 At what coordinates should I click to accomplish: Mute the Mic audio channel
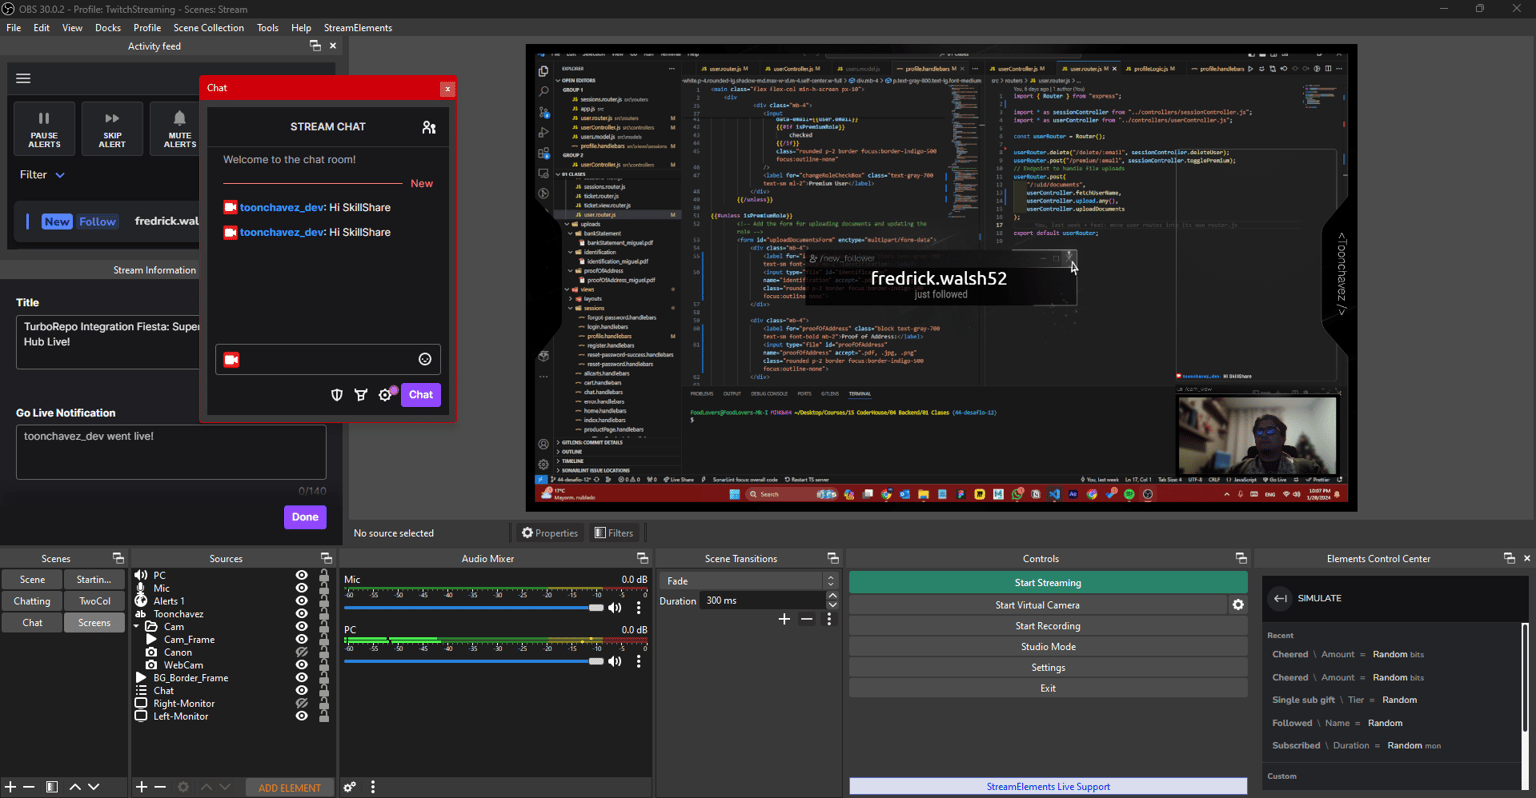(x=615, y=607)
